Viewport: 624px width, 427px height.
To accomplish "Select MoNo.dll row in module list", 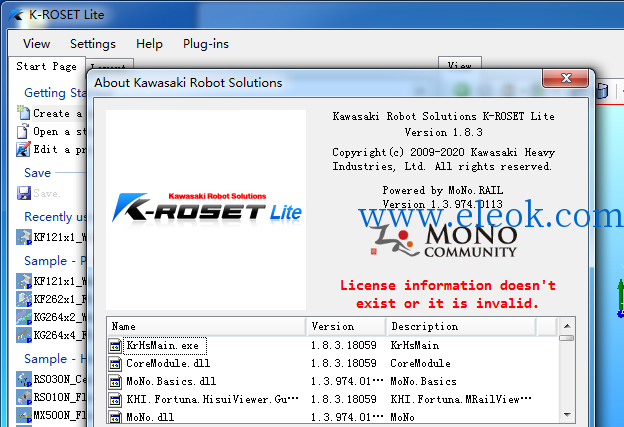I will point(332,417).
